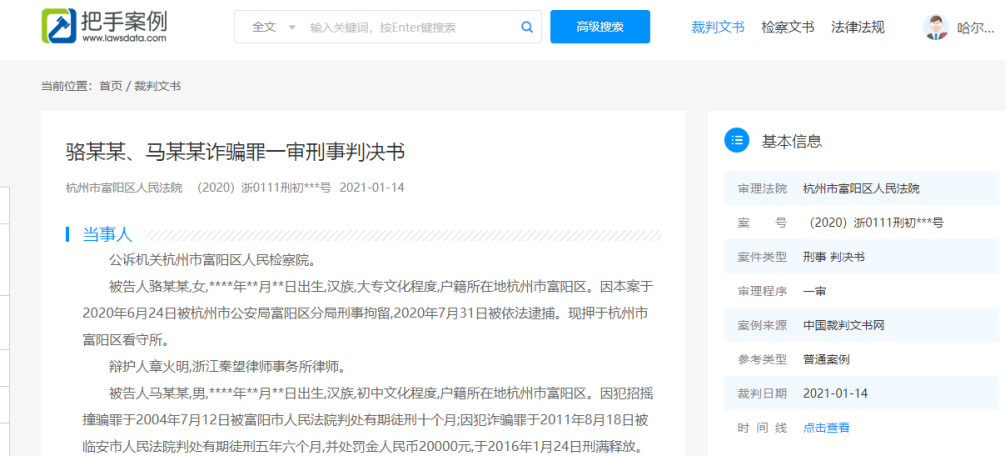Click the 杭州市富阳区人民法院 court in 基本信息
Viewport: 1006px width, 456px height.
coord(860,188)
